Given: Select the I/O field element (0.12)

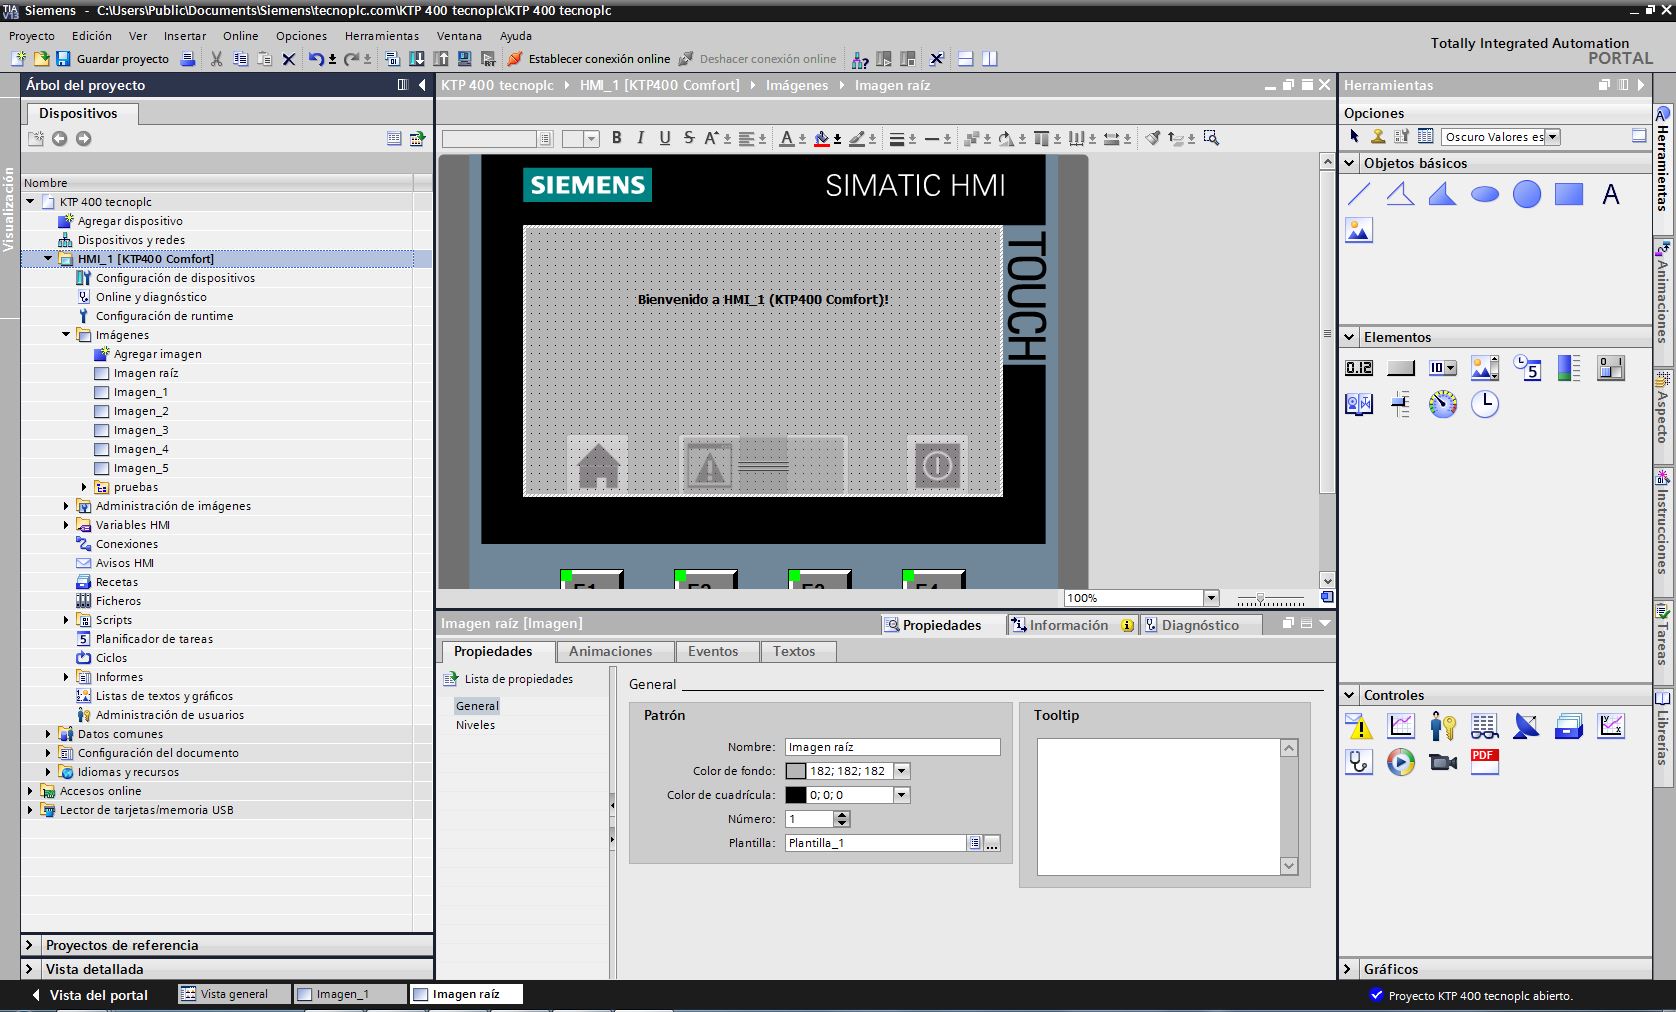Looking at the screenshot, I should pyautogui.click(x=1359, y=368).
